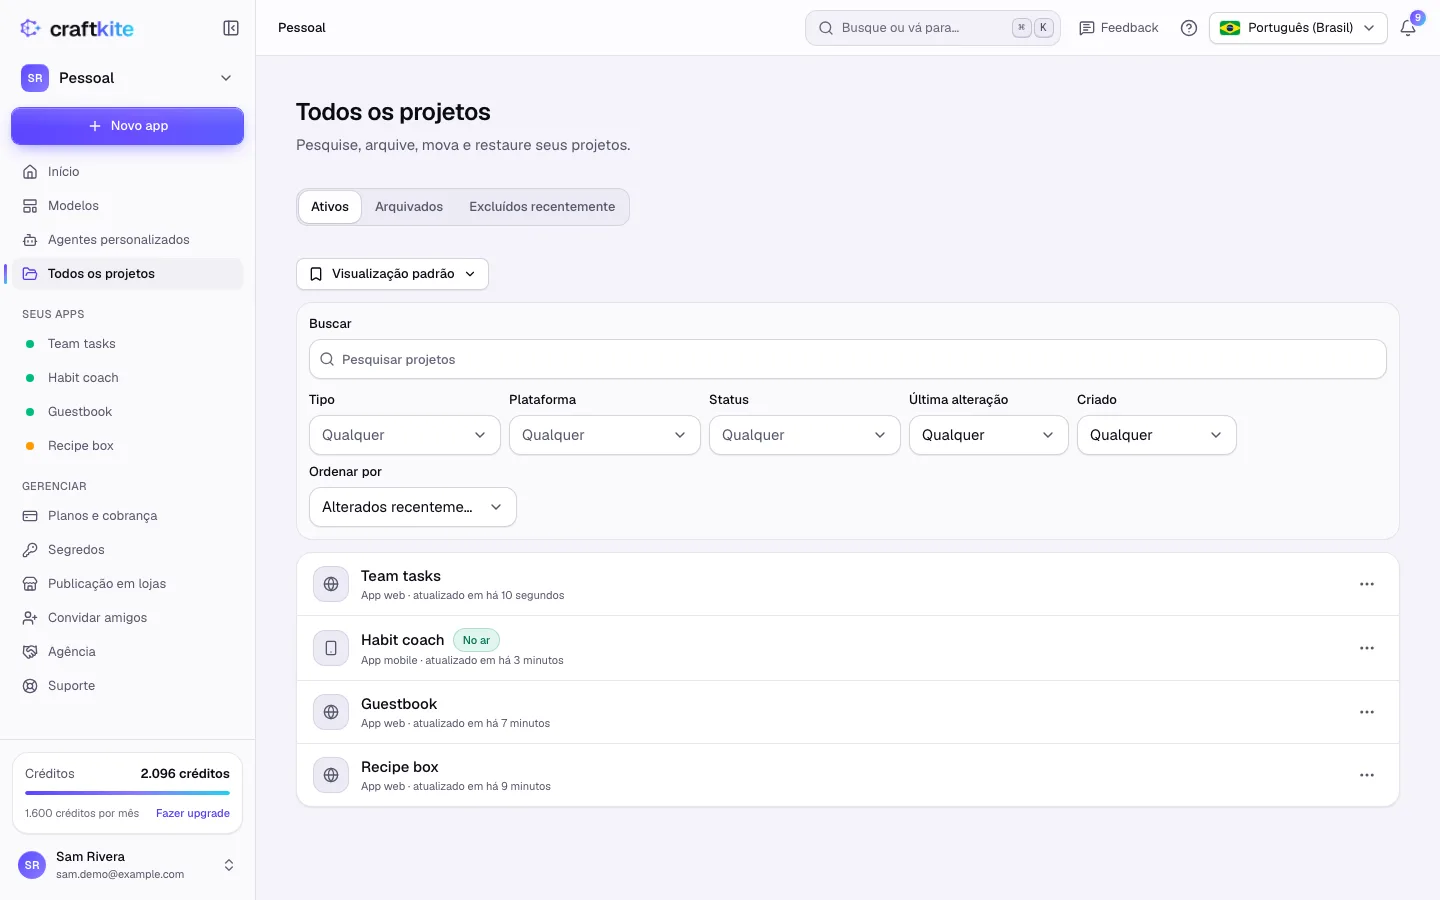Open more options for Guestbook row
Viewport: 1440px width, 900px height.
pos(1367,712)
